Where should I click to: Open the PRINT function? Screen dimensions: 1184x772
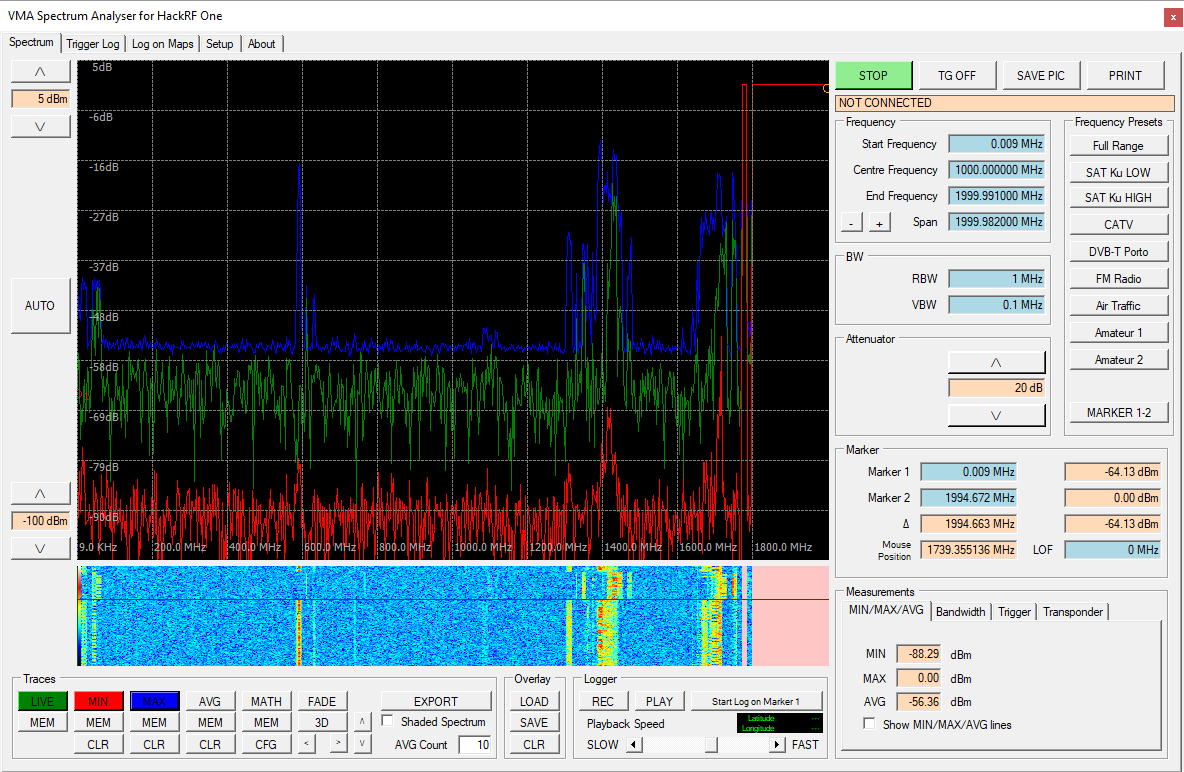point(1124,75)
